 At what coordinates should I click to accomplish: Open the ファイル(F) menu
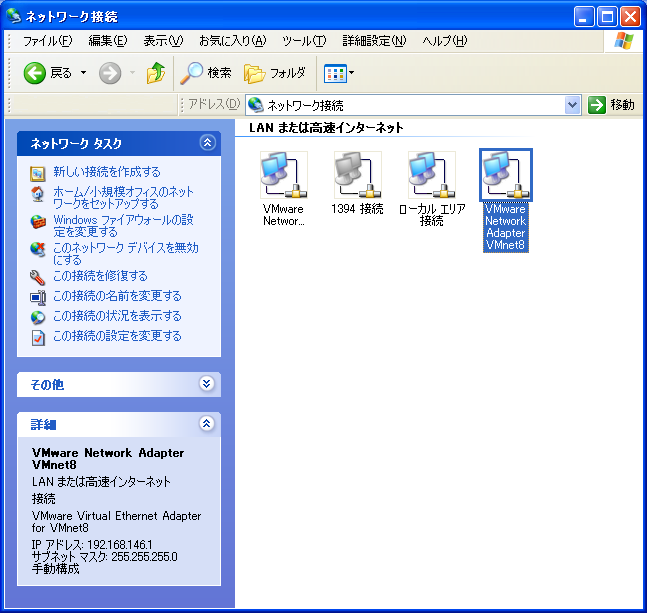pyautogui.click(x=47, y=41)
